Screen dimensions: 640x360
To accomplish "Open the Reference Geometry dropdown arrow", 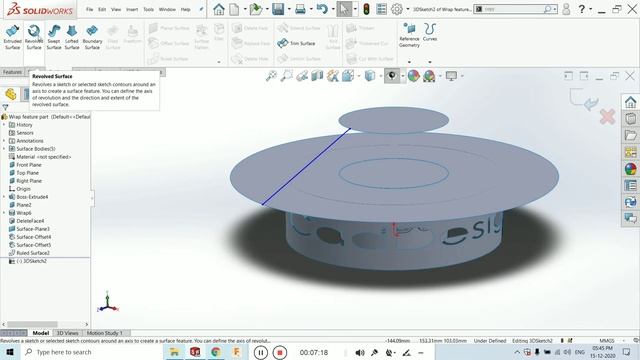I will click(x=409, y=62).
